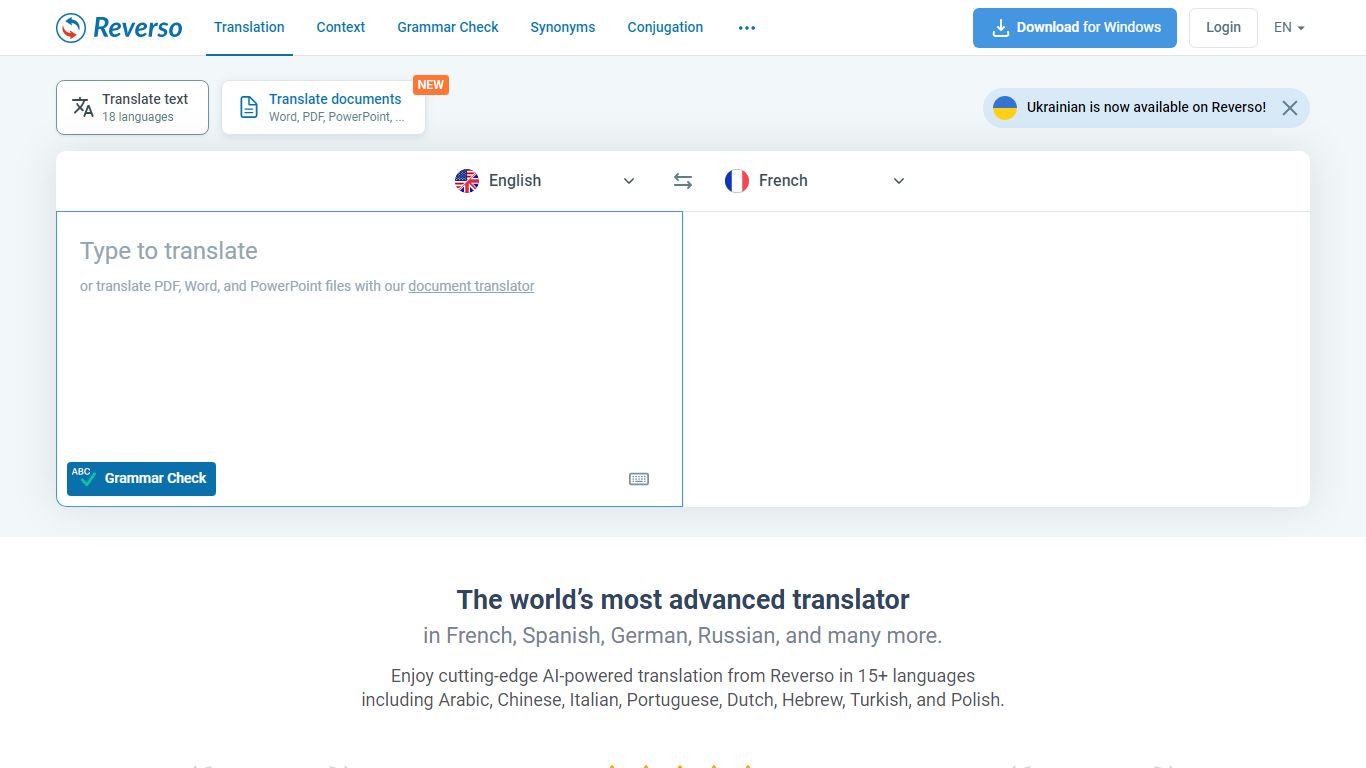Image resolution: width=1366 pixels, height=768 pixels.
Task: Open the French target language dropdown
Action: (815, 181)
